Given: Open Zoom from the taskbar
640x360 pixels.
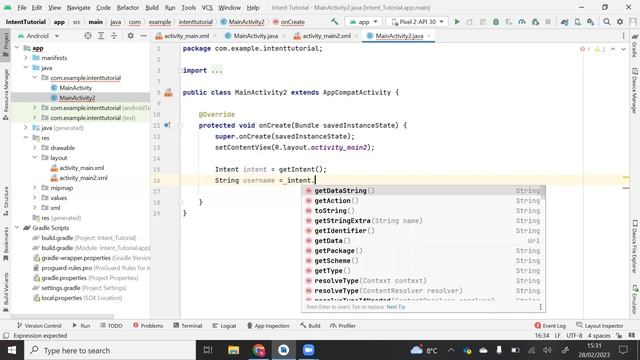Looking at the screenshot, I should pyautogui.click(x=309, y=350).
